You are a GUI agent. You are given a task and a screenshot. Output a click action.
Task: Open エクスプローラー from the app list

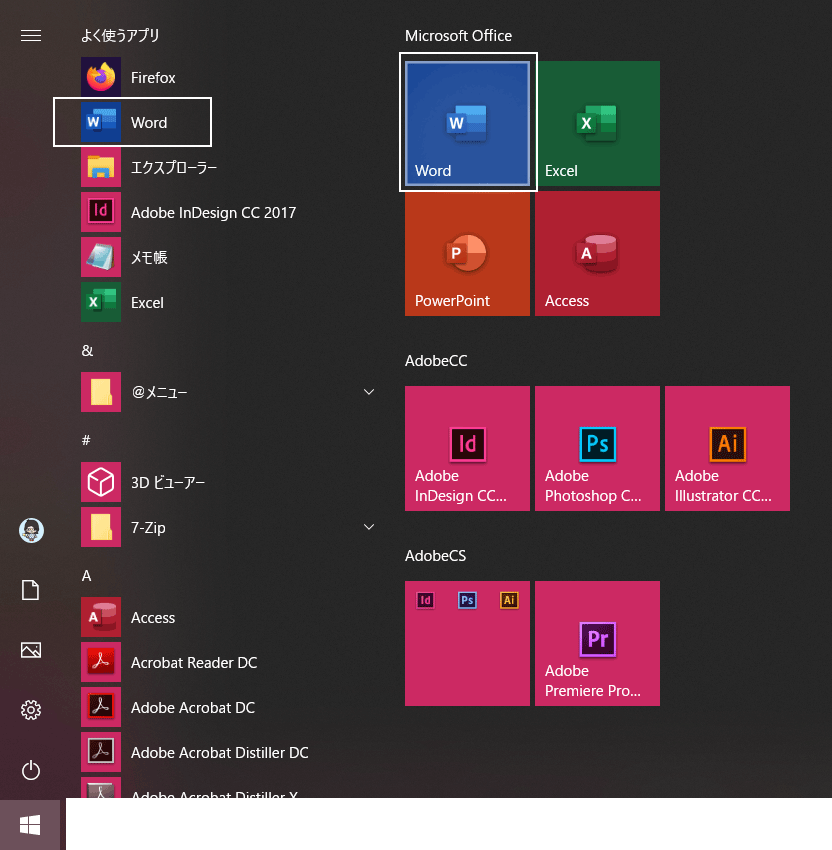[x=228, y=168]
